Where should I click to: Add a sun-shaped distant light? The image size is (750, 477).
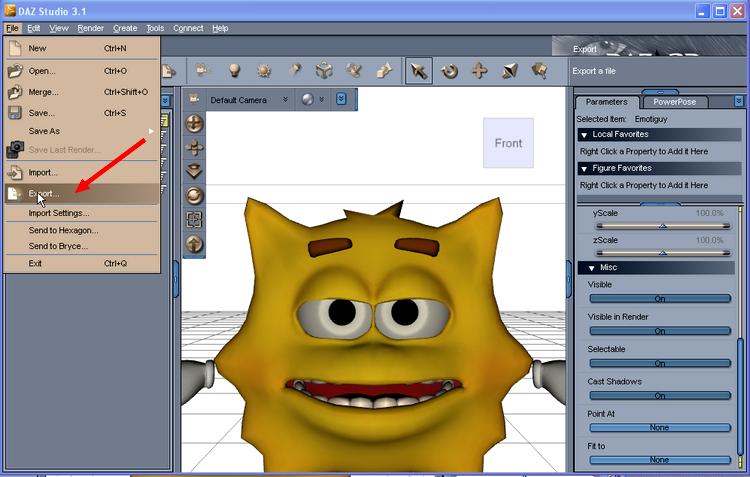click(264, 71)
